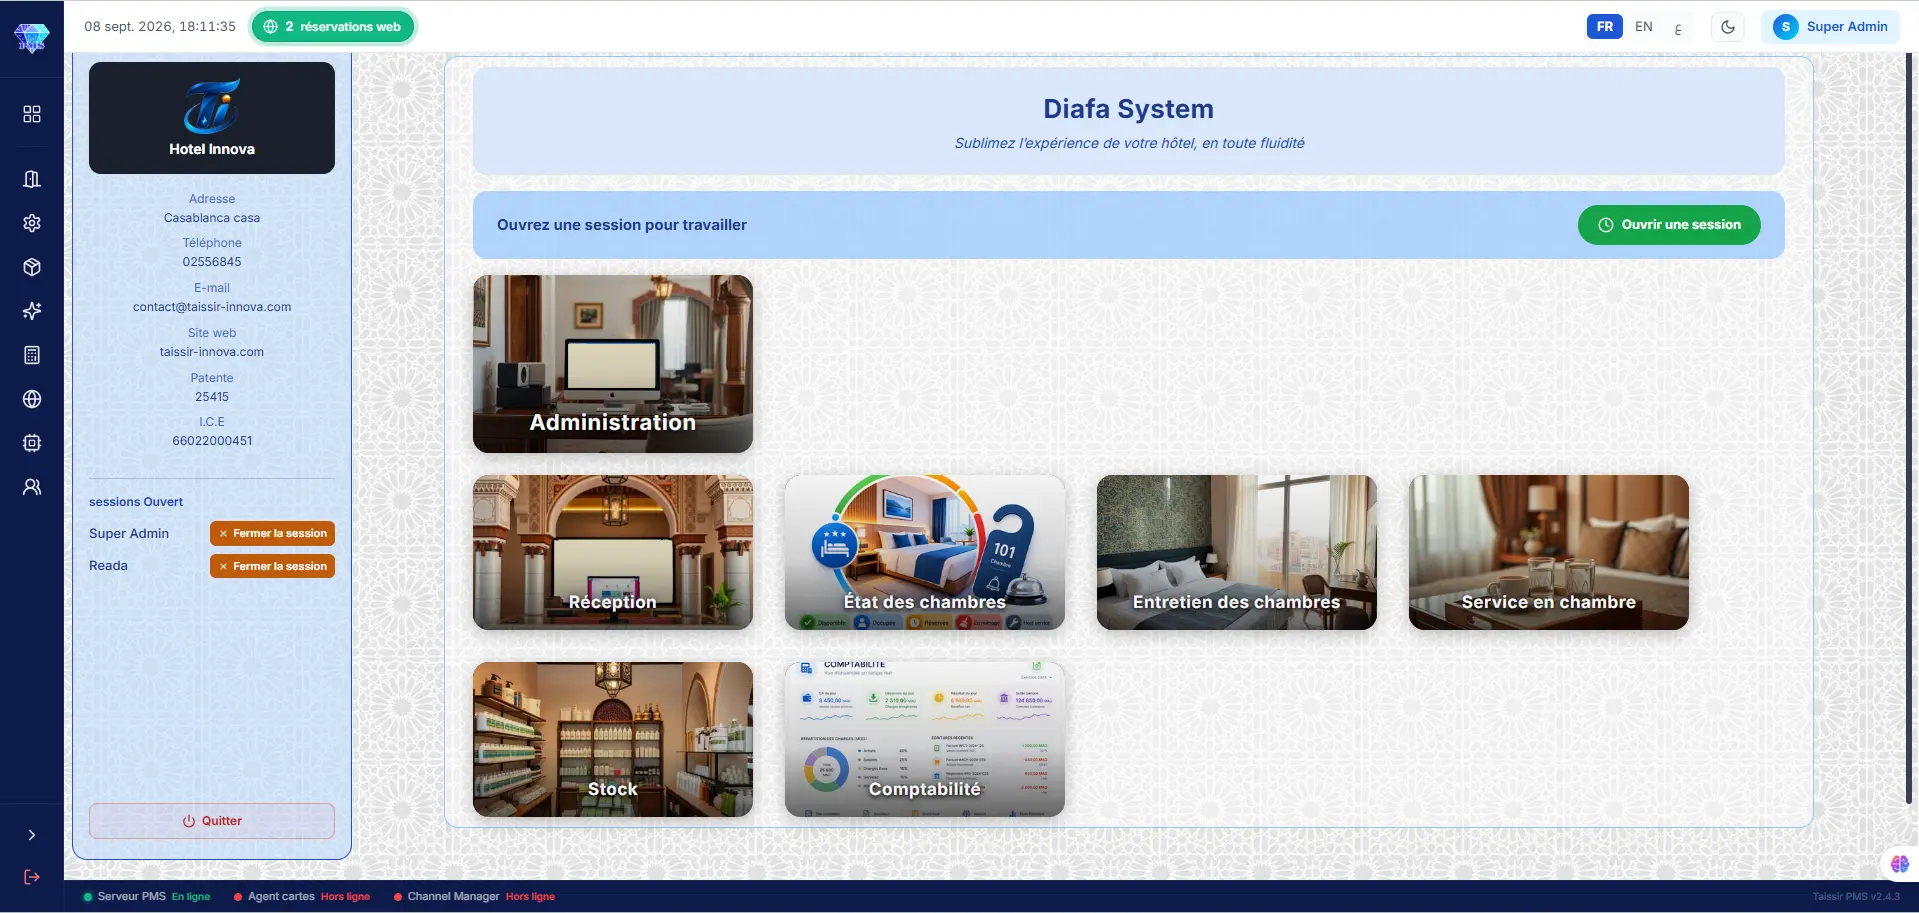Click the Channel Manager Hors ligne status

pyautogui.click(x=475, y=897)
